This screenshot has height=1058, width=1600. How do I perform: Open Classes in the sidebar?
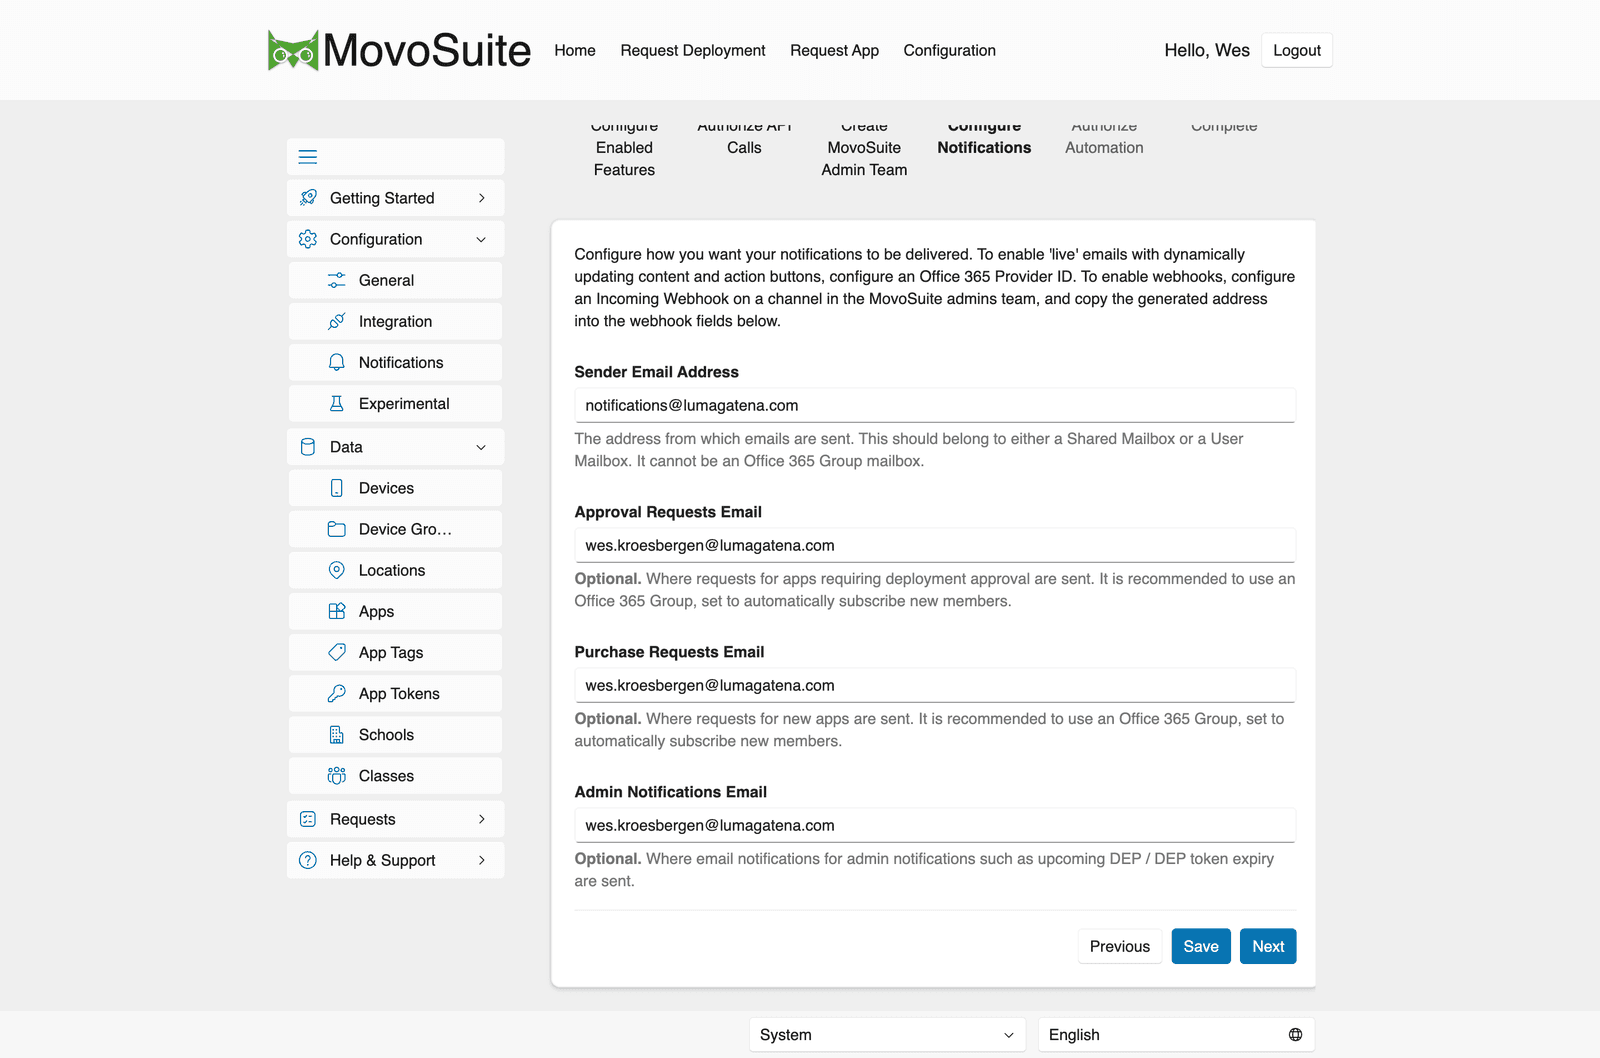396,775
